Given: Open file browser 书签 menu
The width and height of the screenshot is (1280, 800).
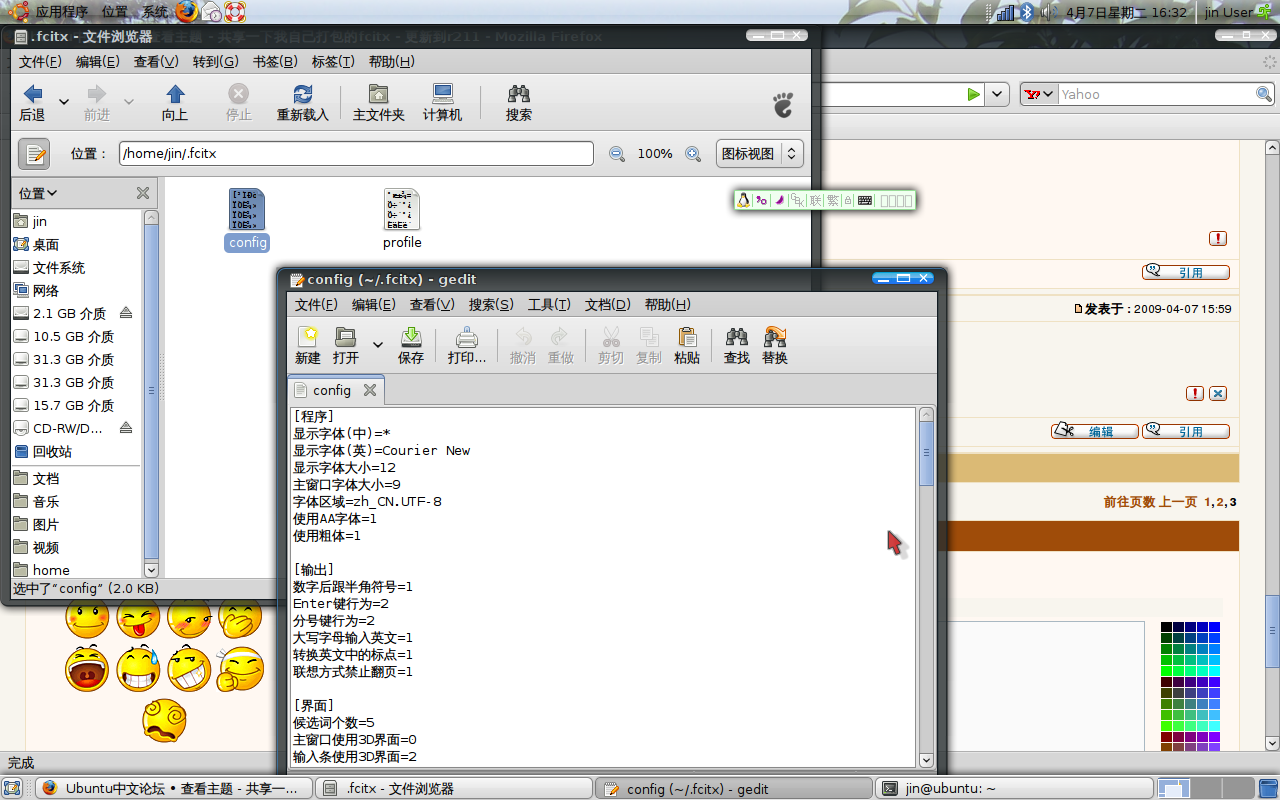Looking at the screenshot, I should [x=275, y=61].
